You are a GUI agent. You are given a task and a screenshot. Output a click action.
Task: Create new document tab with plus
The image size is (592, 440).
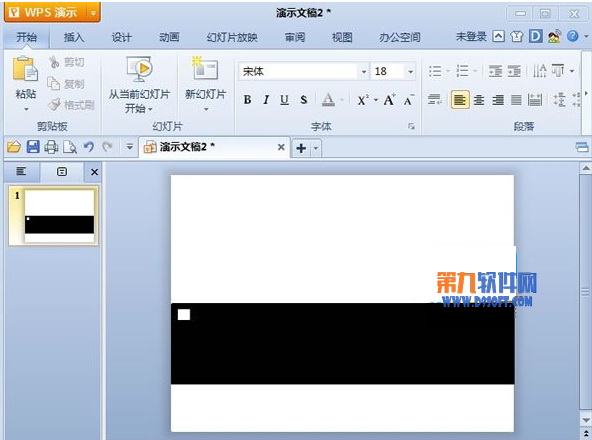301,148
